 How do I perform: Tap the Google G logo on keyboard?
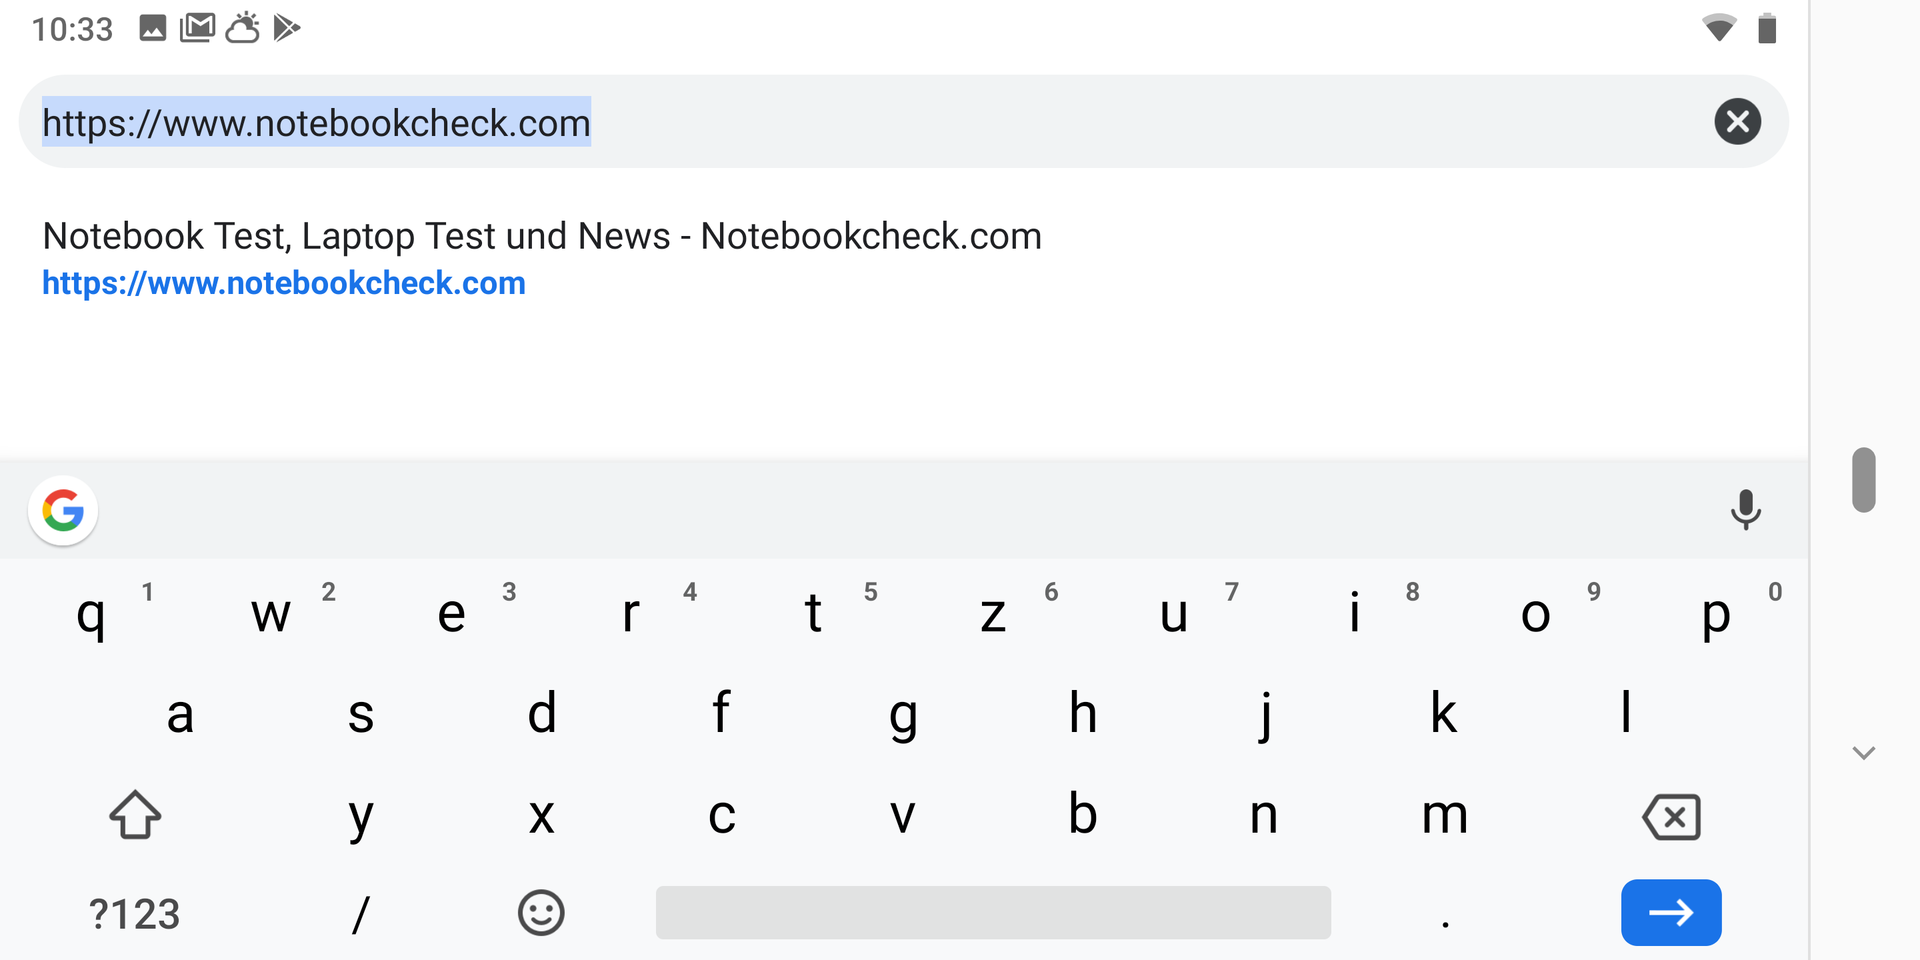63,511
